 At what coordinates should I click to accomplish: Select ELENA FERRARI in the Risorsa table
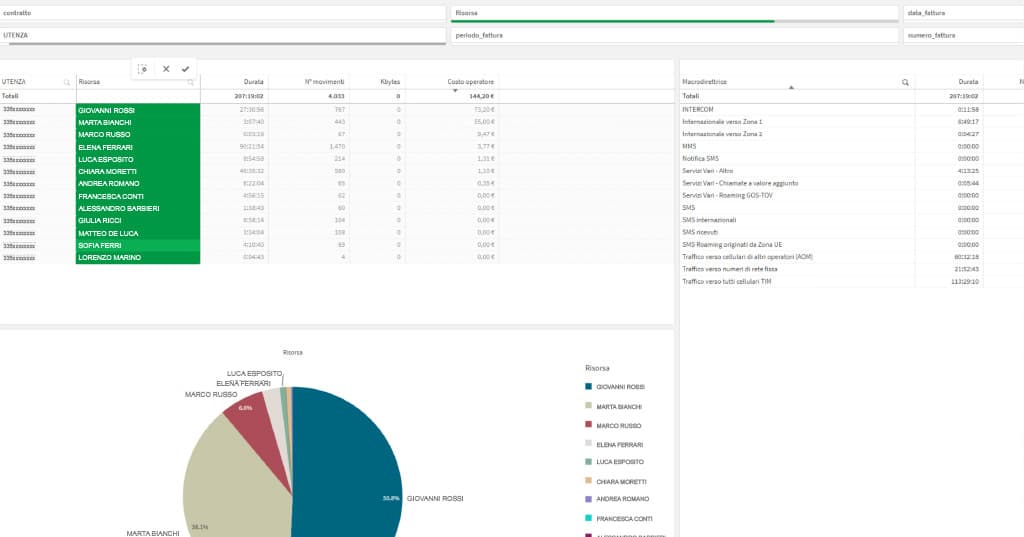(x=138, y=148)
